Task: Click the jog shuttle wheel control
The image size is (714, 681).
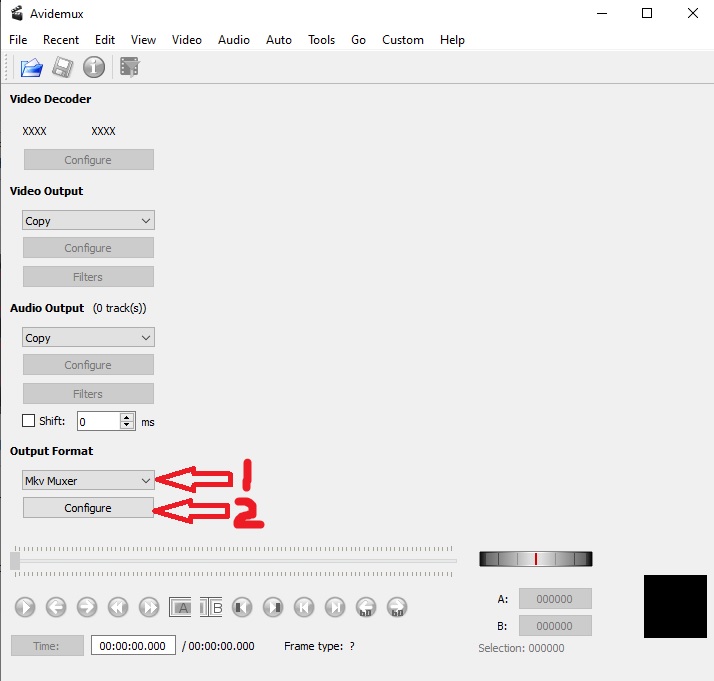Action: point(536,559)
